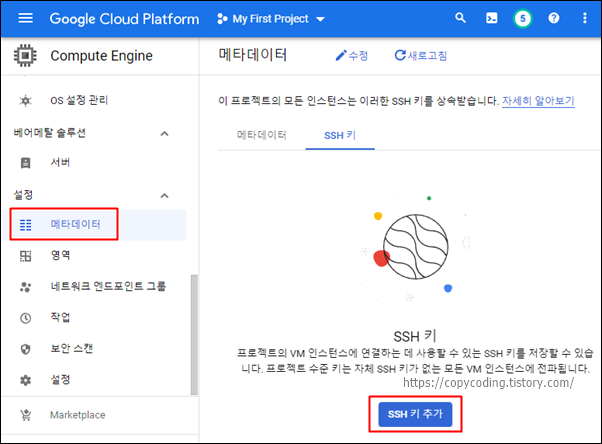Open 보안 스캔 in the sidebar

coord(72,349)
